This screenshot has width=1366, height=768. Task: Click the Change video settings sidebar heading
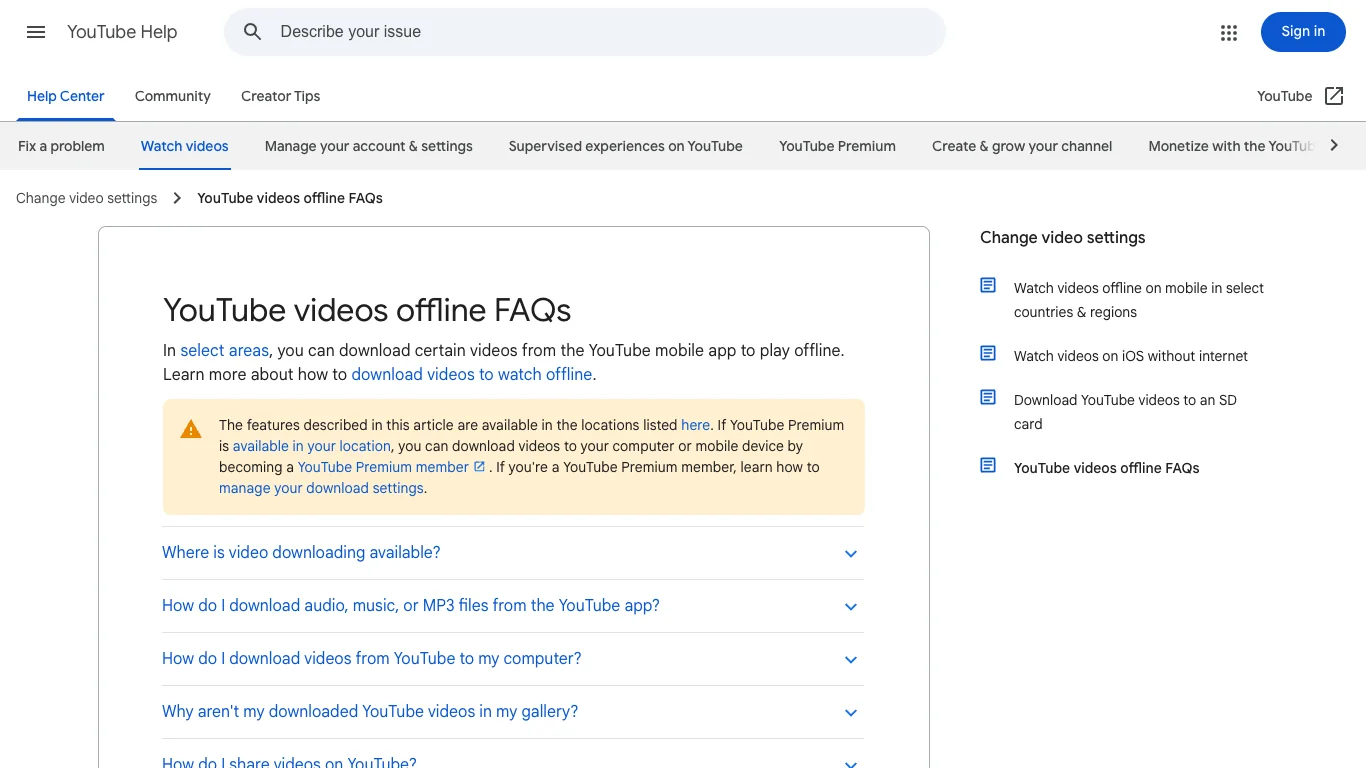click(1063, 238)
